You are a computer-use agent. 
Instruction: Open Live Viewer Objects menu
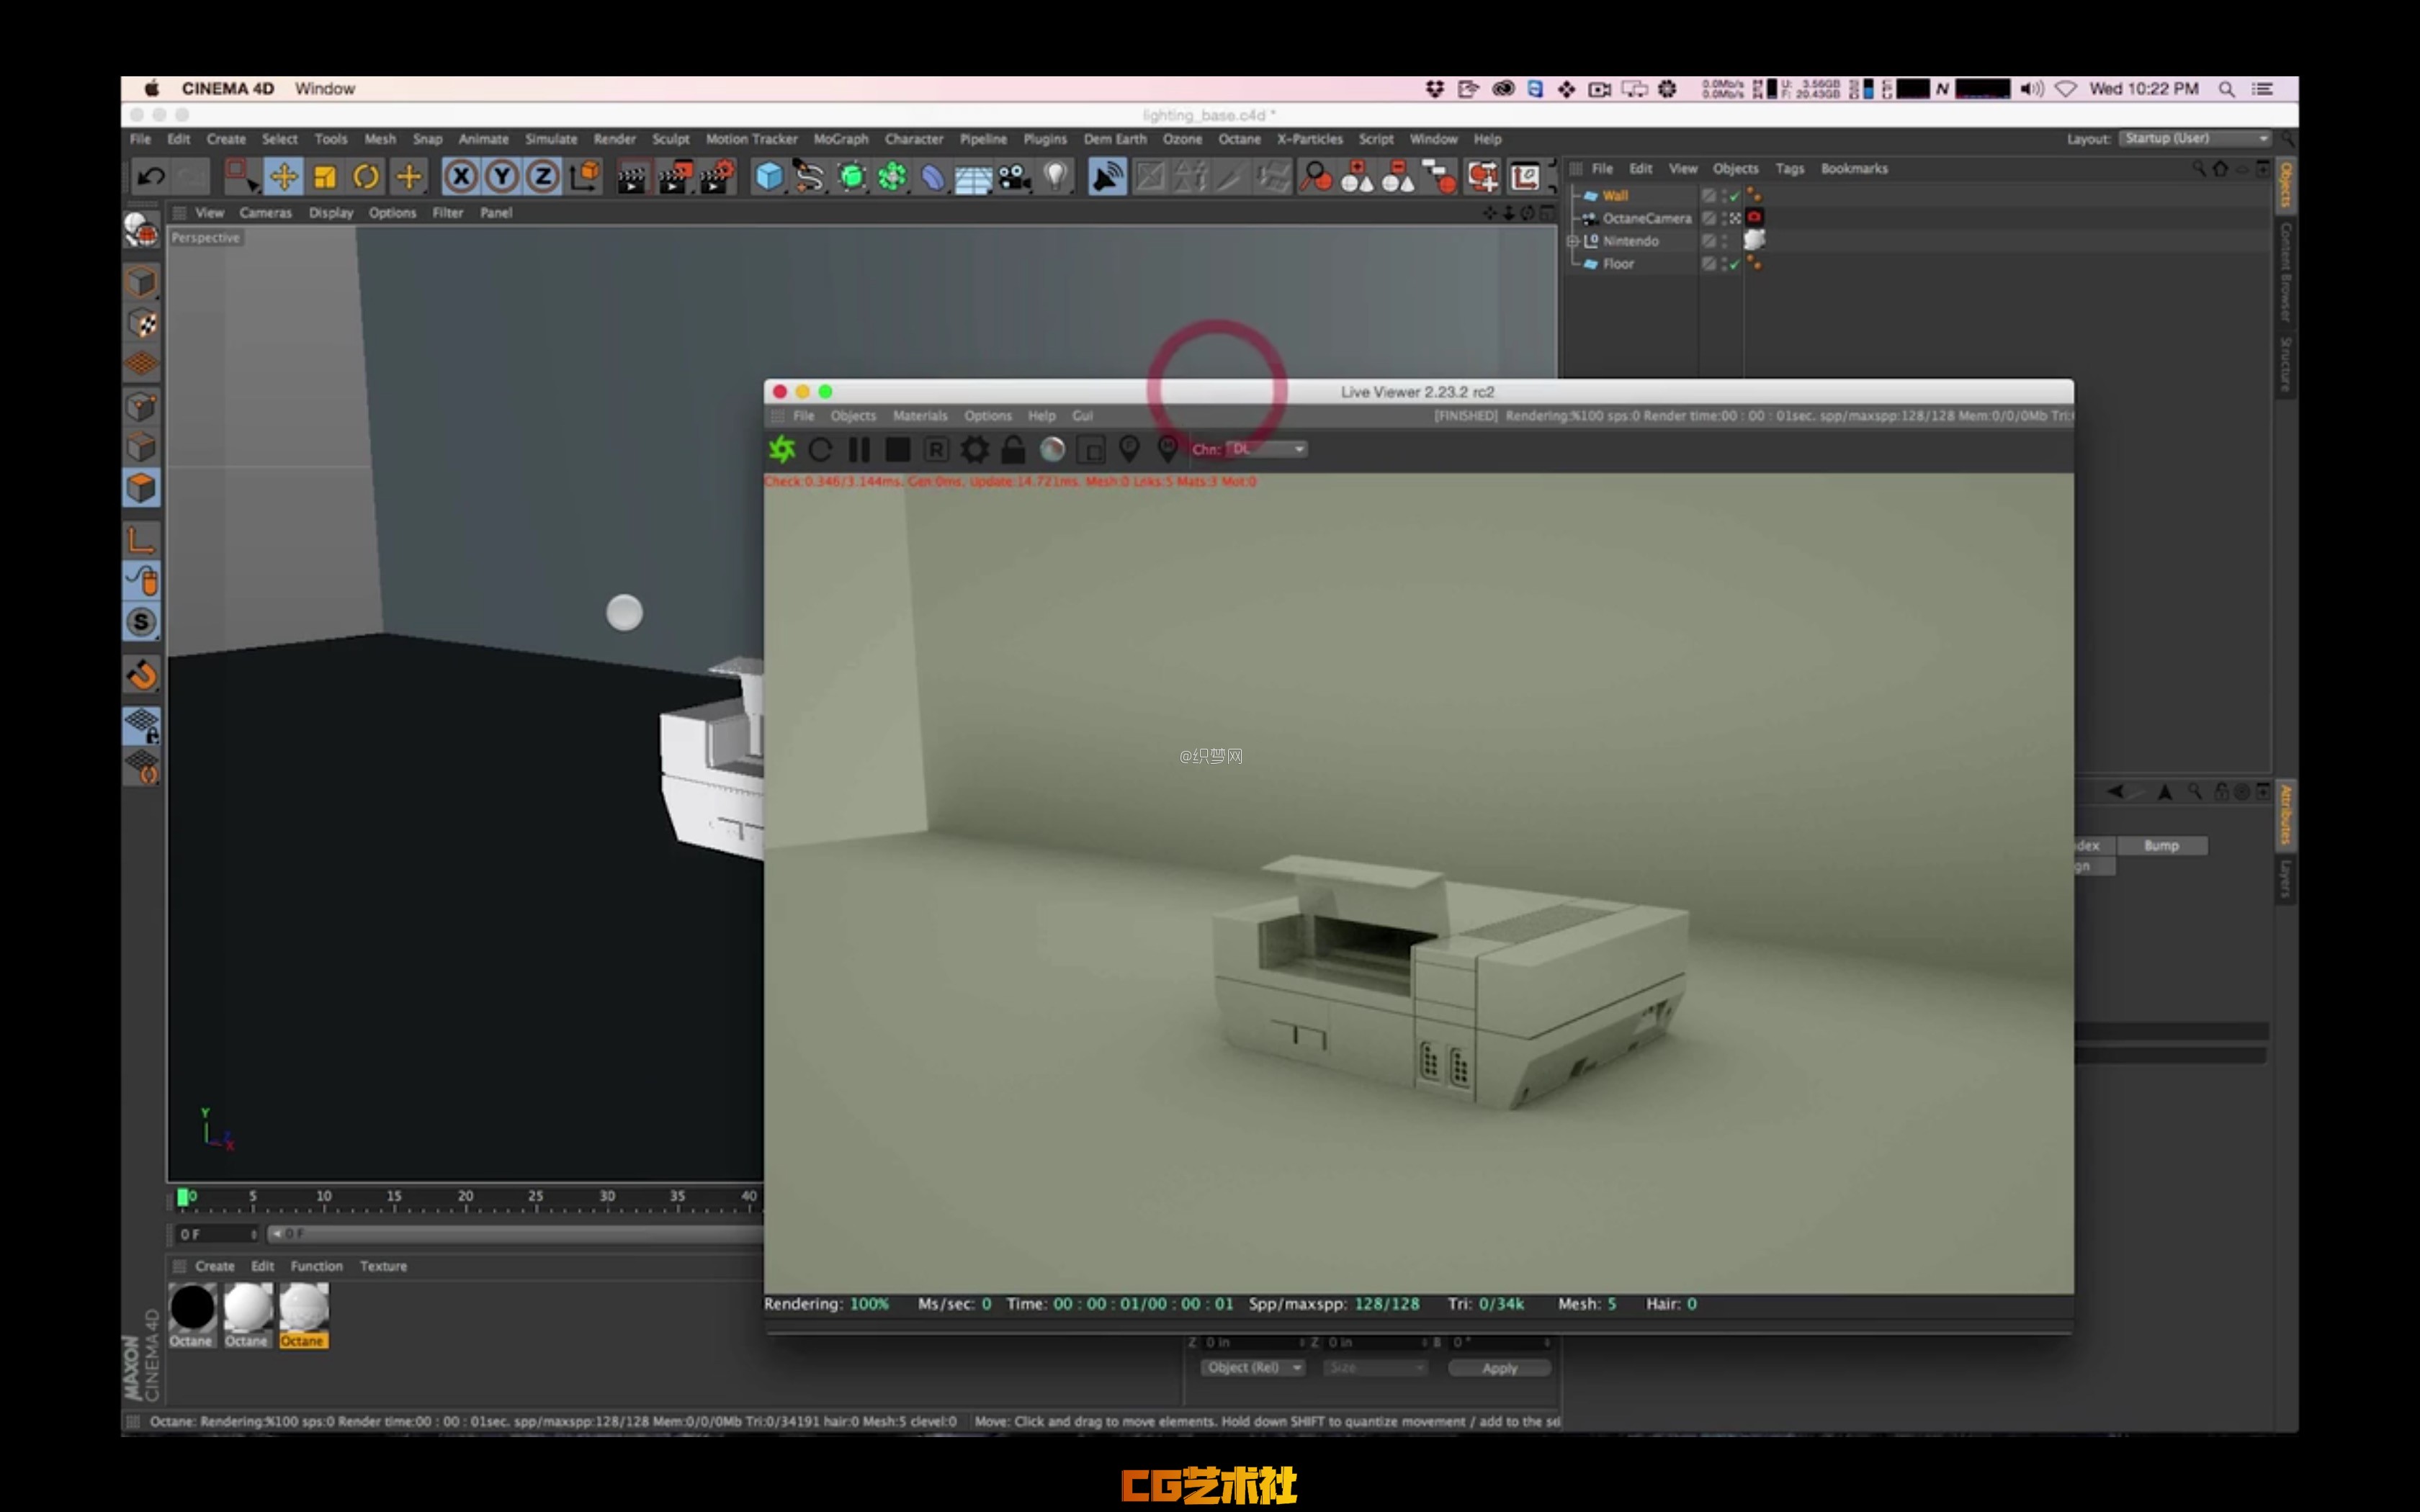point(853,416)
